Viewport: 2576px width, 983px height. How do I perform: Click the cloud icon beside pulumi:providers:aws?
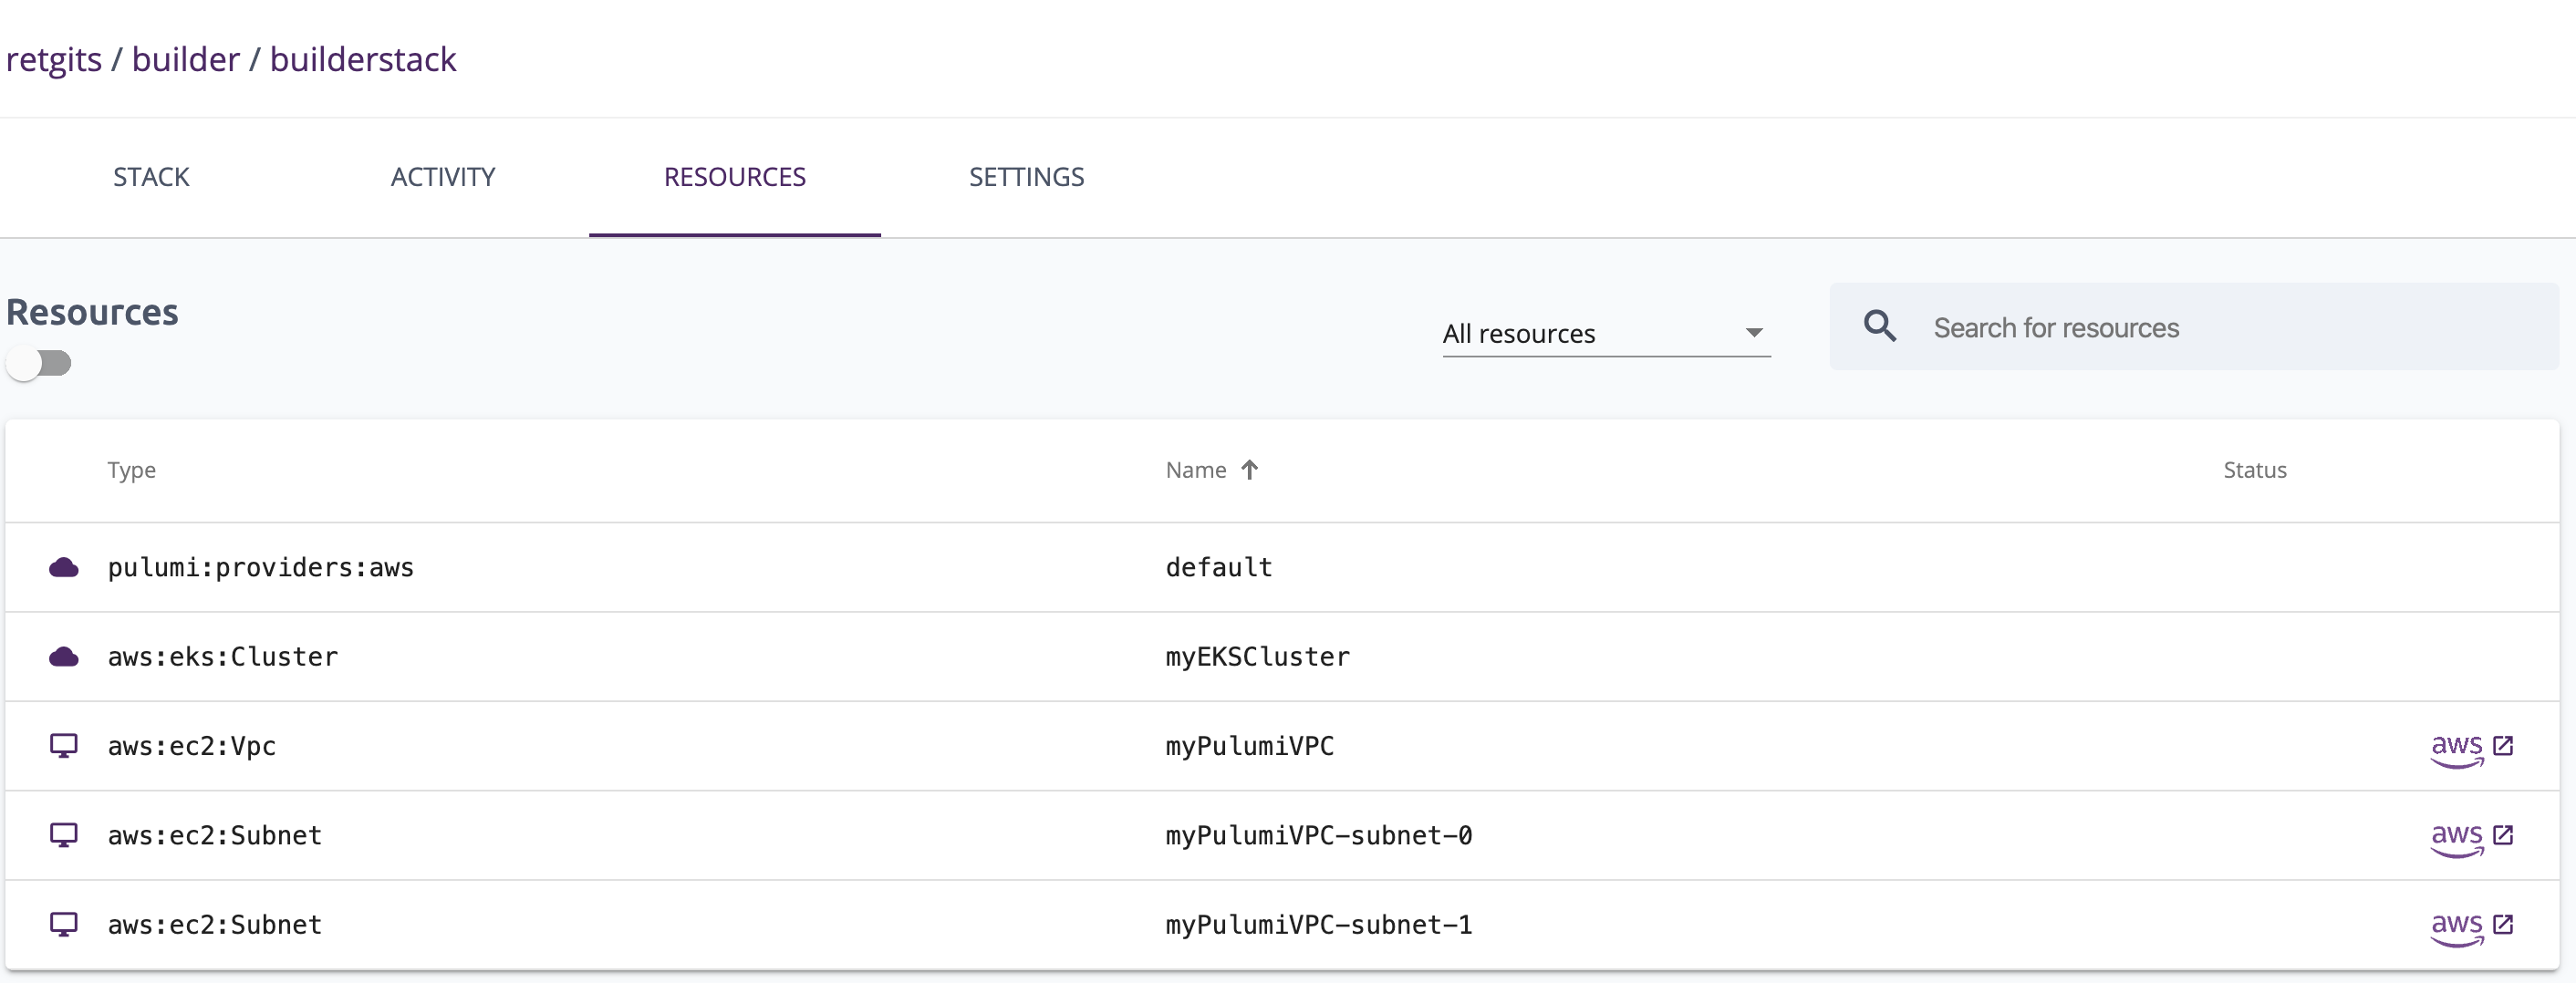[64, 567]
